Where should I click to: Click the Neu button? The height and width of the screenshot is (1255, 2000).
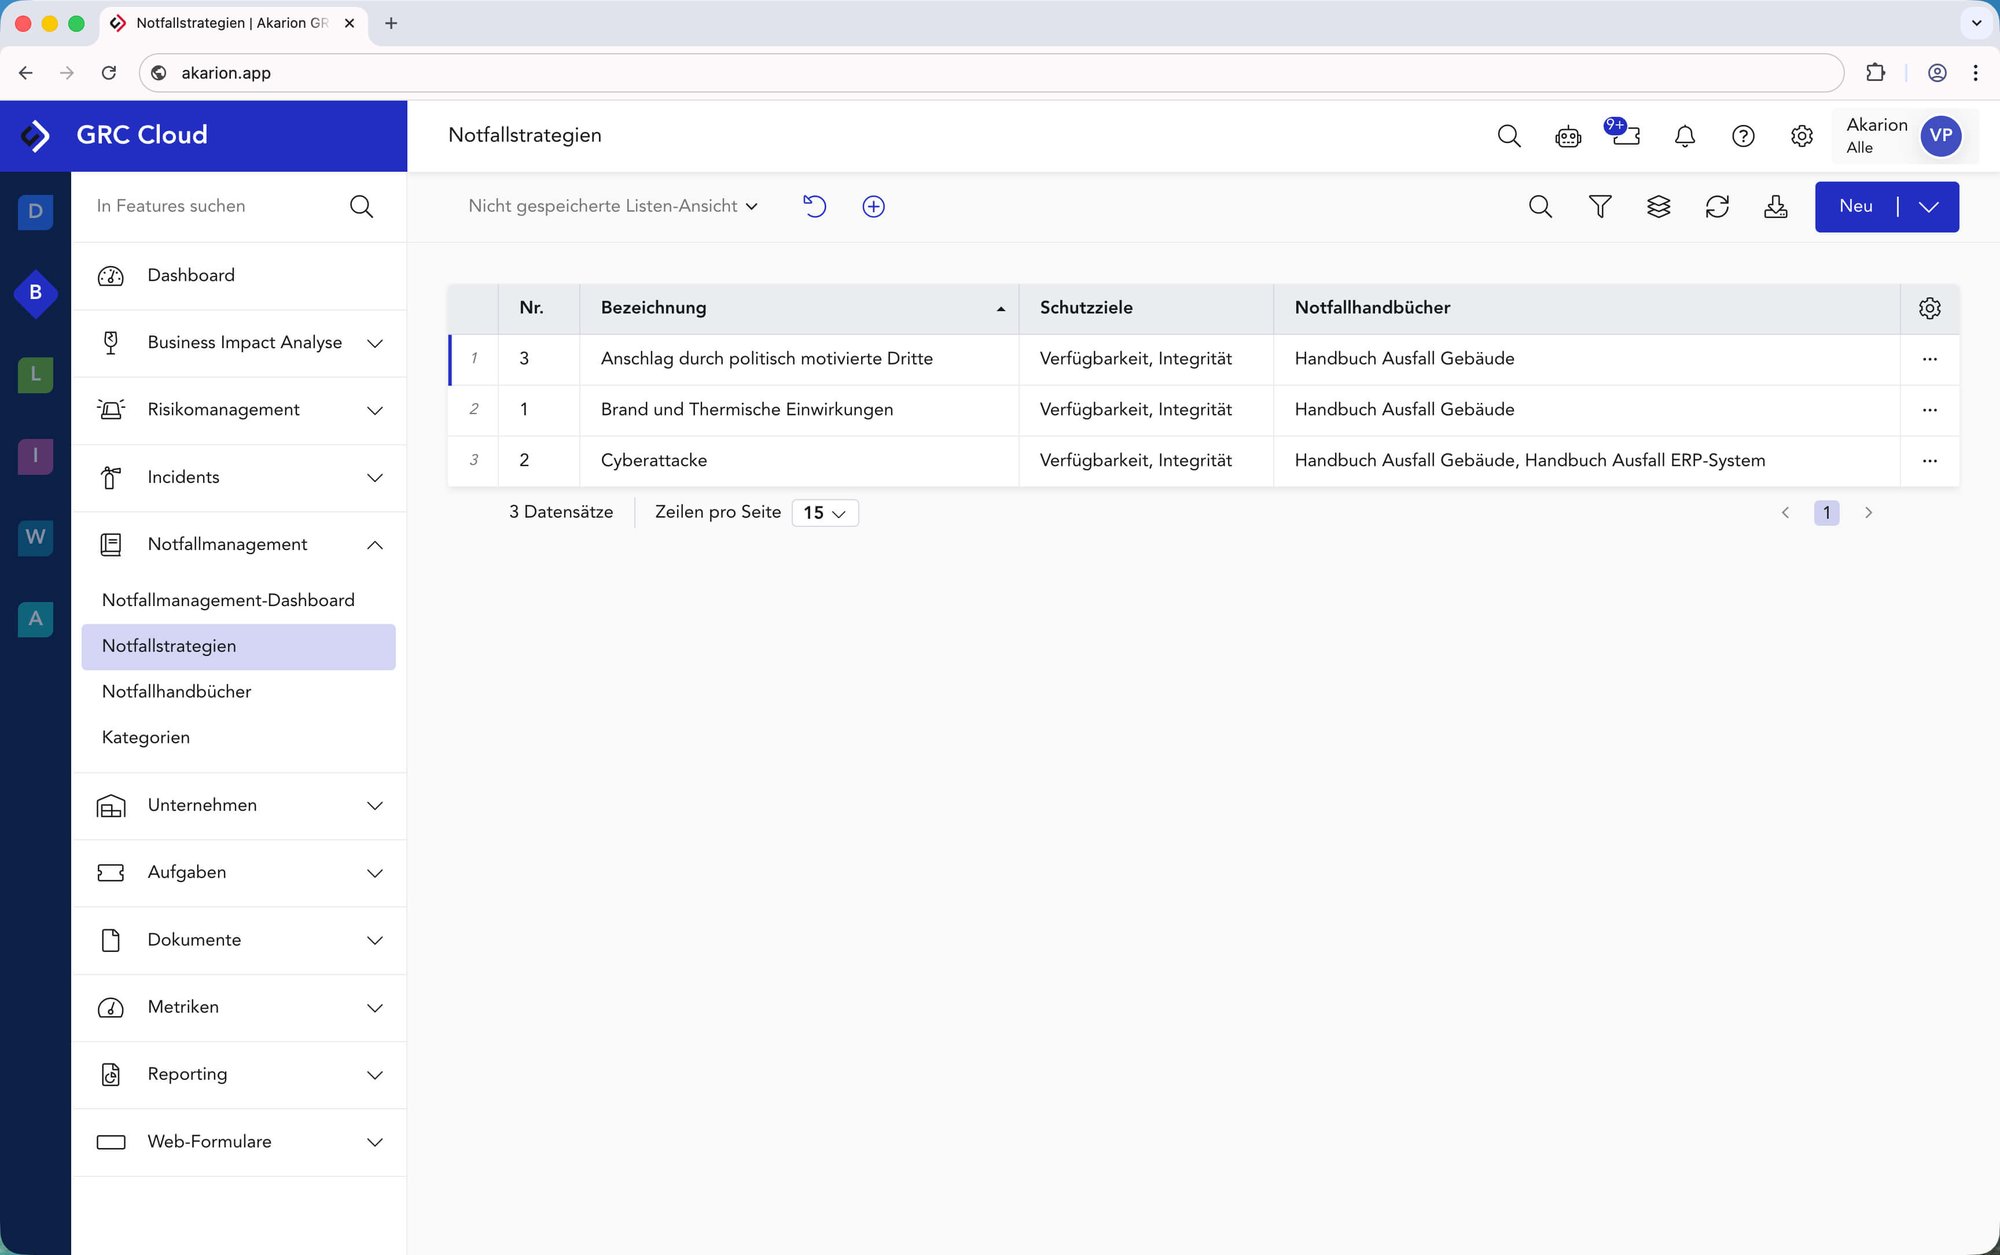tap(1856, 206)
